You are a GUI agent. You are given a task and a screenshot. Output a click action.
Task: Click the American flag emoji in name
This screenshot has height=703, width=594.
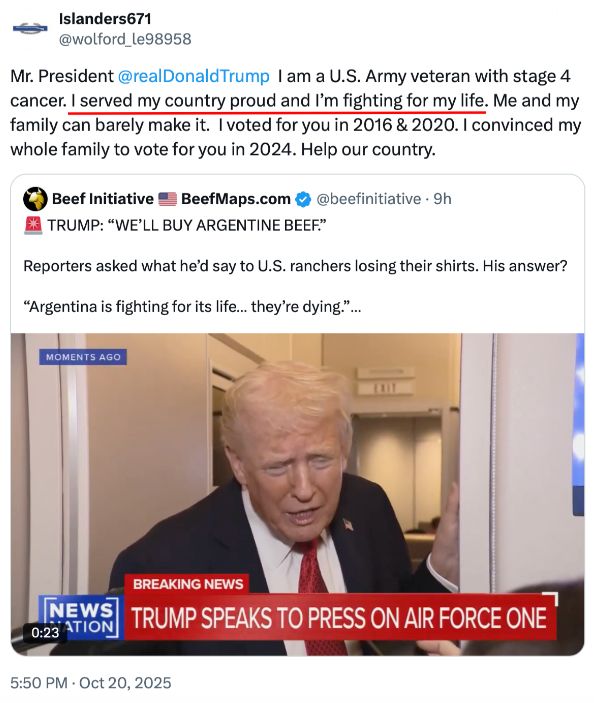click(168, 199)
